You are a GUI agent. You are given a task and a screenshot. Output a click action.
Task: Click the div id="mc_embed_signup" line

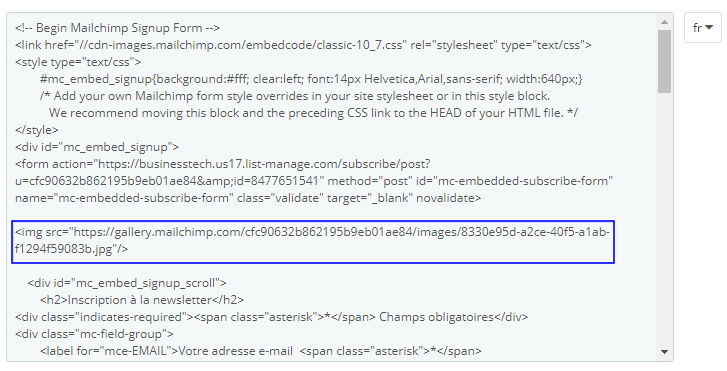pos(97,147)
